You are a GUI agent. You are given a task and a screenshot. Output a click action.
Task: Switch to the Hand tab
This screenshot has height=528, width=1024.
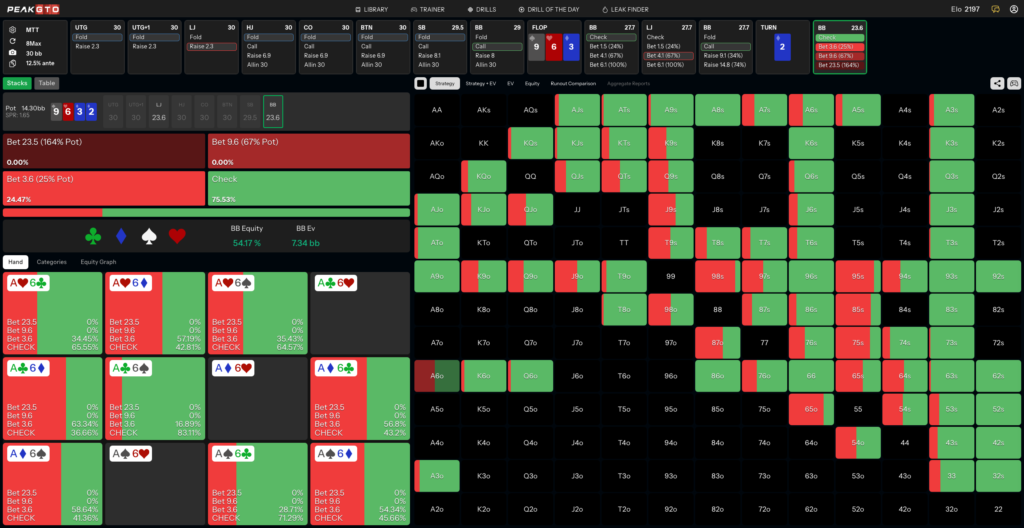16,261
